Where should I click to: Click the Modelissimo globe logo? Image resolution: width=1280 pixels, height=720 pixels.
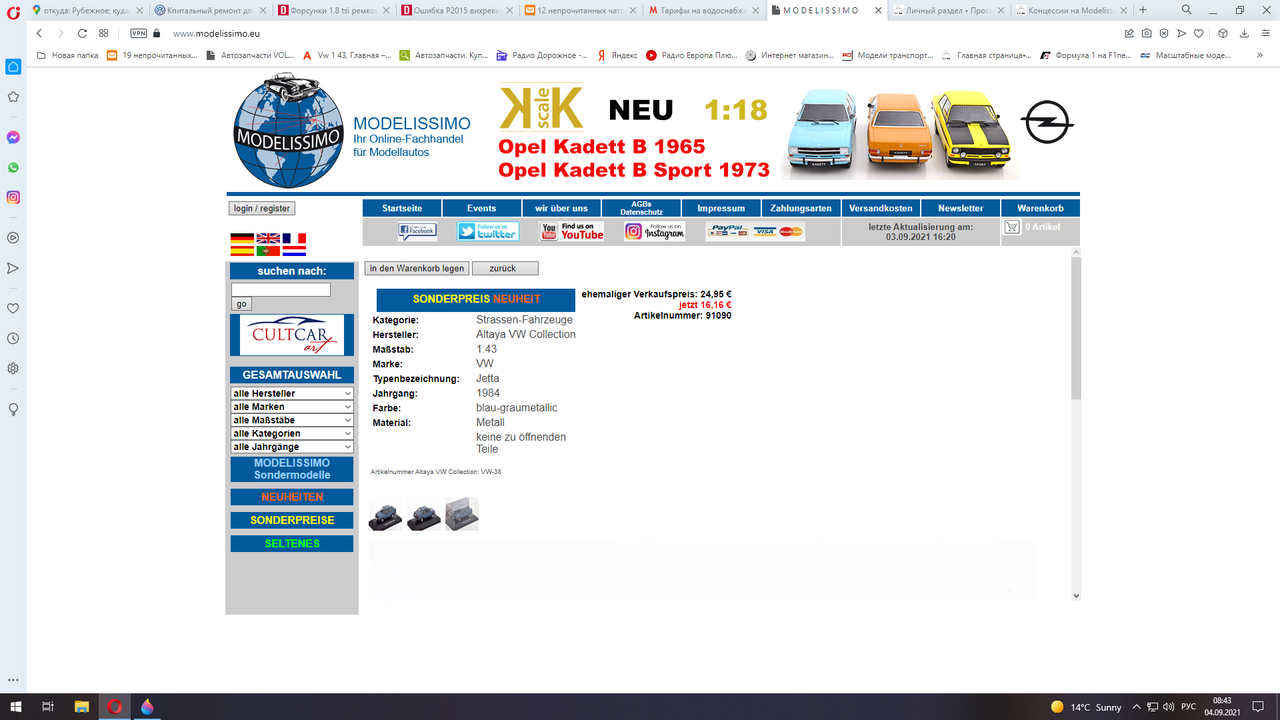(x=287, y=130)
